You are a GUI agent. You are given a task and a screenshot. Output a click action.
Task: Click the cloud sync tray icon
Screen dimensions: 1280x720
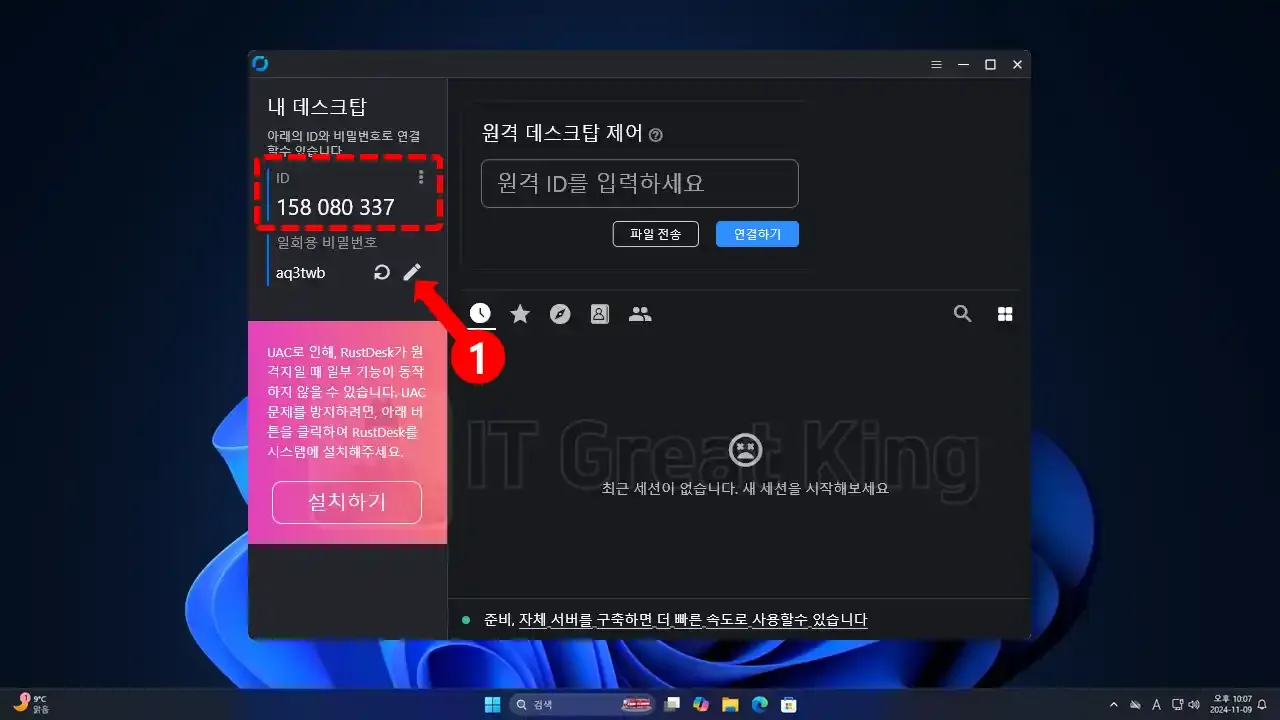point(1135,704)
